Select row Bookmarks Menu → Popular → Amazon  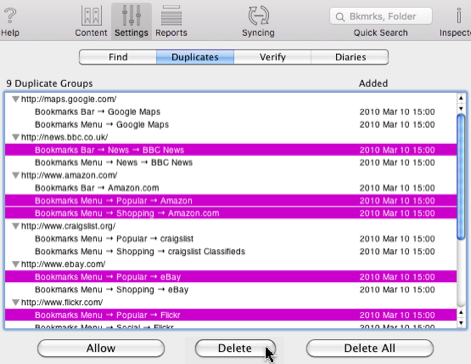231,201
